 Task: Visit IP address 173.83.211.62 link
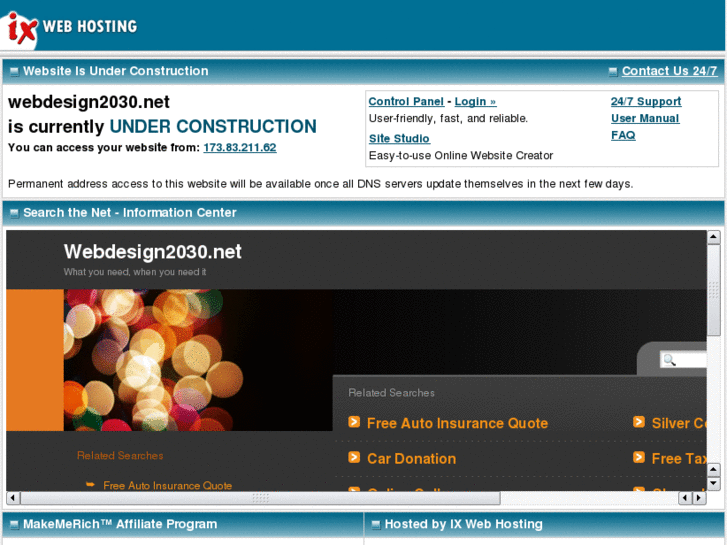(240, 147)
